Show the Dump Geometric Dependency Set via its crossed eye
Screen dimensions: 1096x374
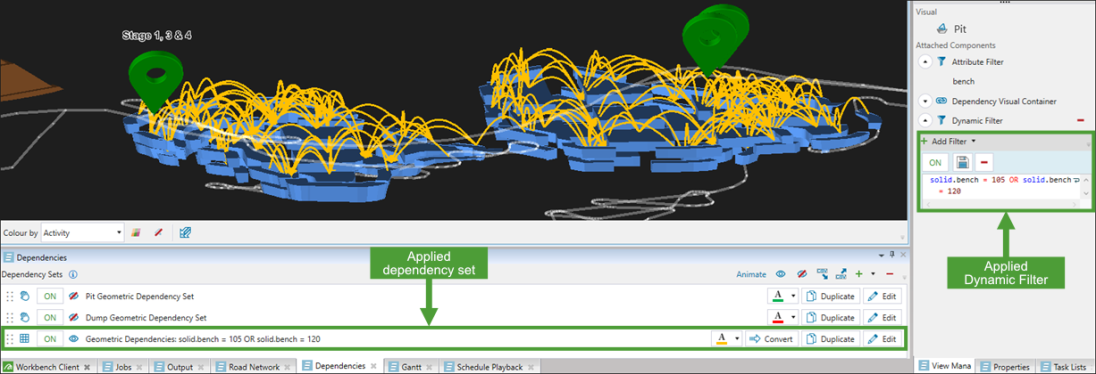(73, 317)
